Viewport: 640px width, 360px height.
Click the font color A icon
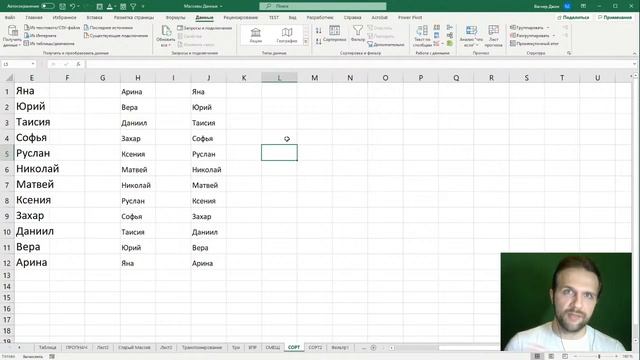110,7
